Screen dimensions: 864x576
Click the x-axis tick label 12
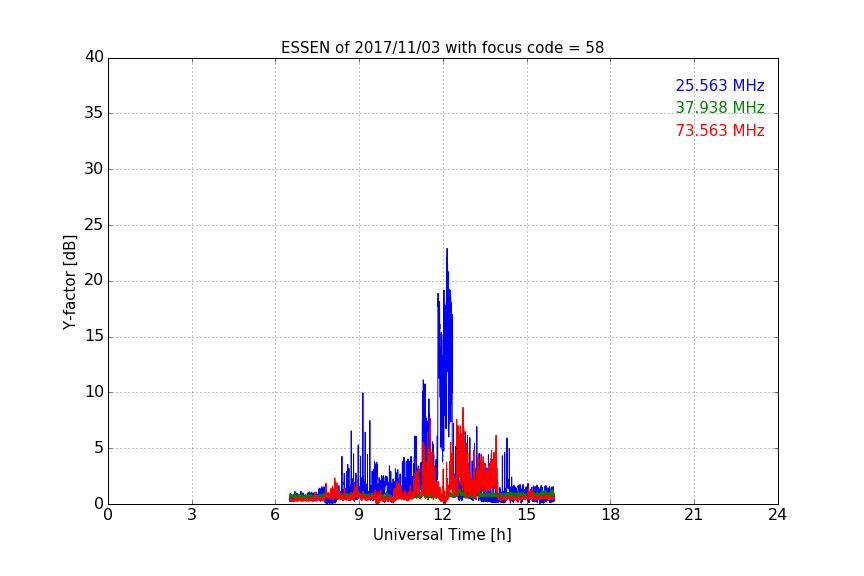point(443,515)
